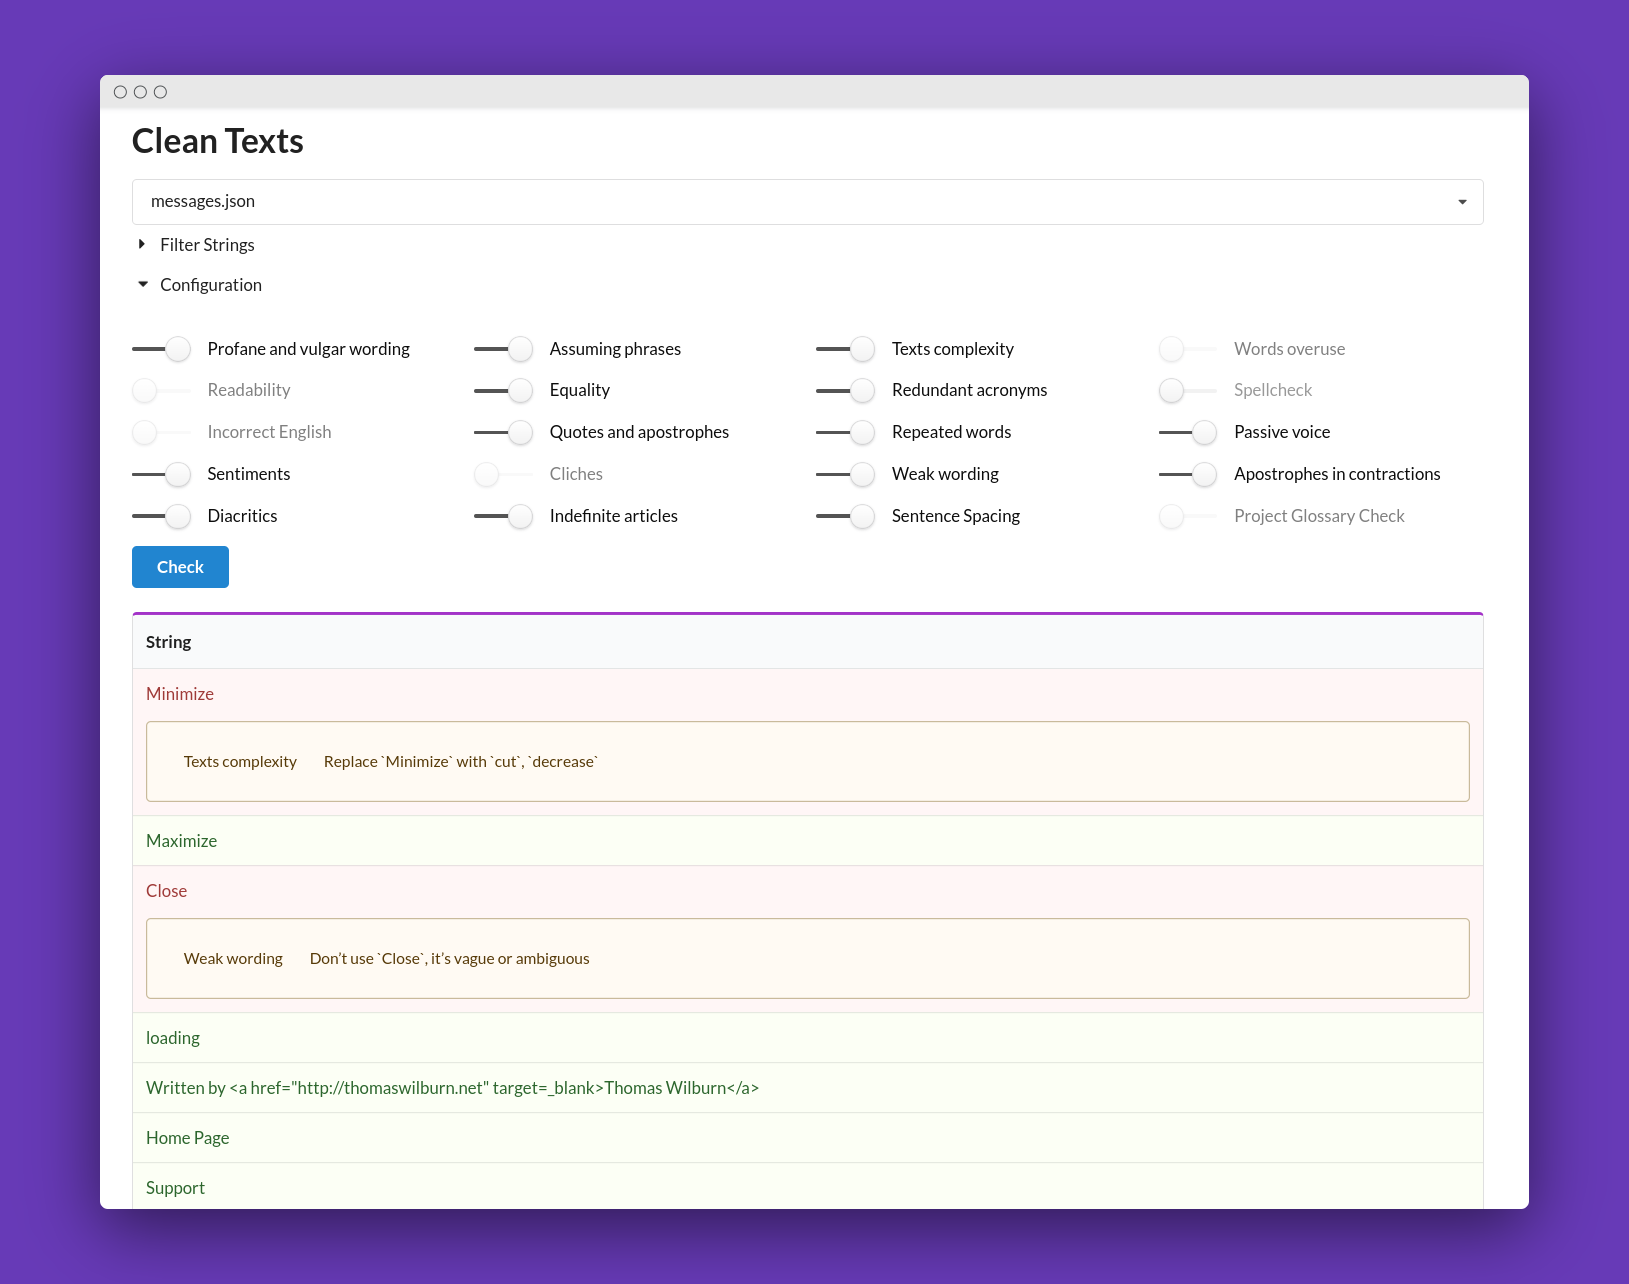This screenshot has height=1284, width=1629.
Task: Toggle the Assuming phrases switch
Action: coord(503,349)
